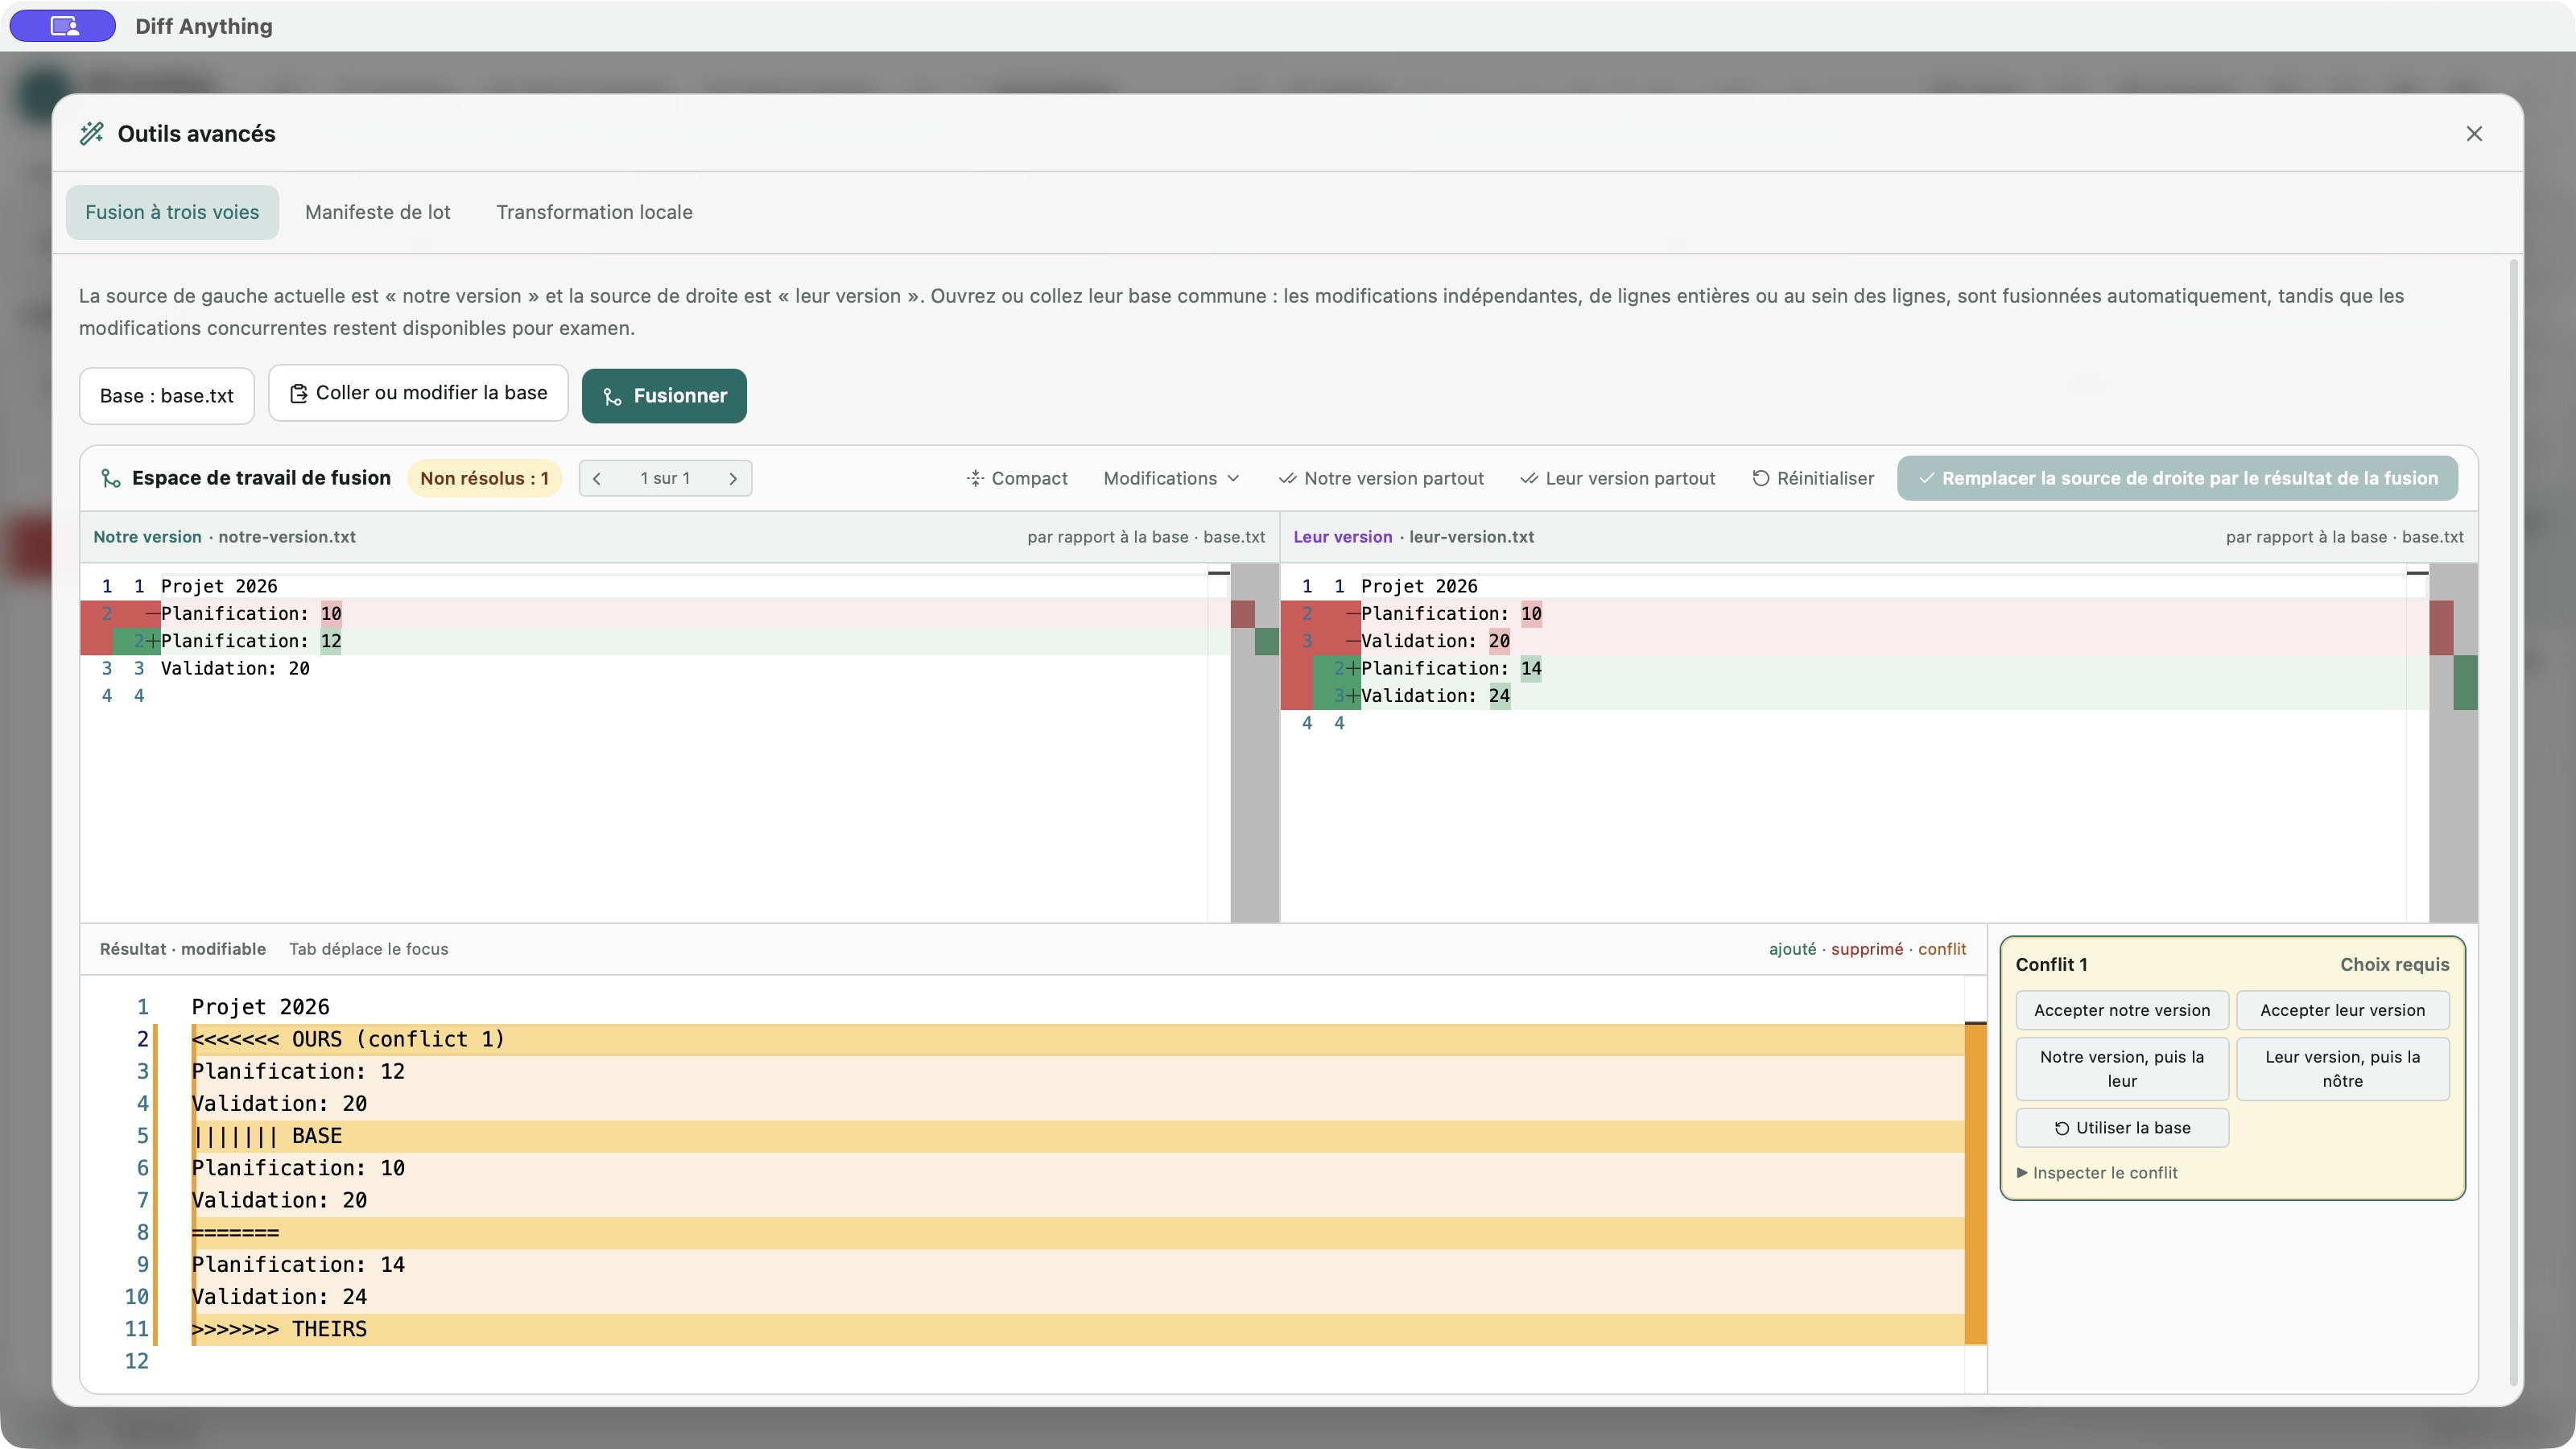The width and height of the screenshot is (2576, 1449).
Task: Open the Manifeste de lot tab
Action: pos(378,212)
